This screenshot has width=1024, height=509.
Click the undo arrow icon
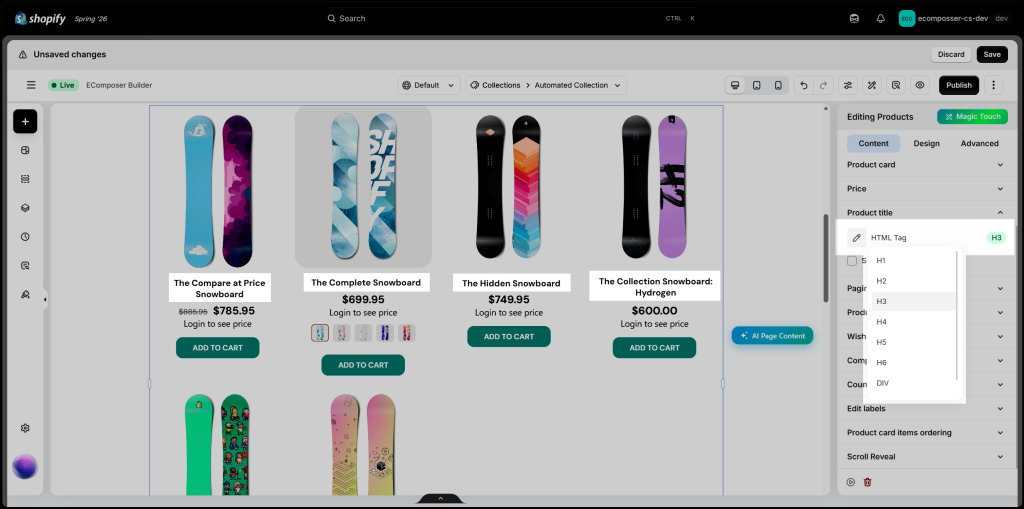tap(804, 85)
